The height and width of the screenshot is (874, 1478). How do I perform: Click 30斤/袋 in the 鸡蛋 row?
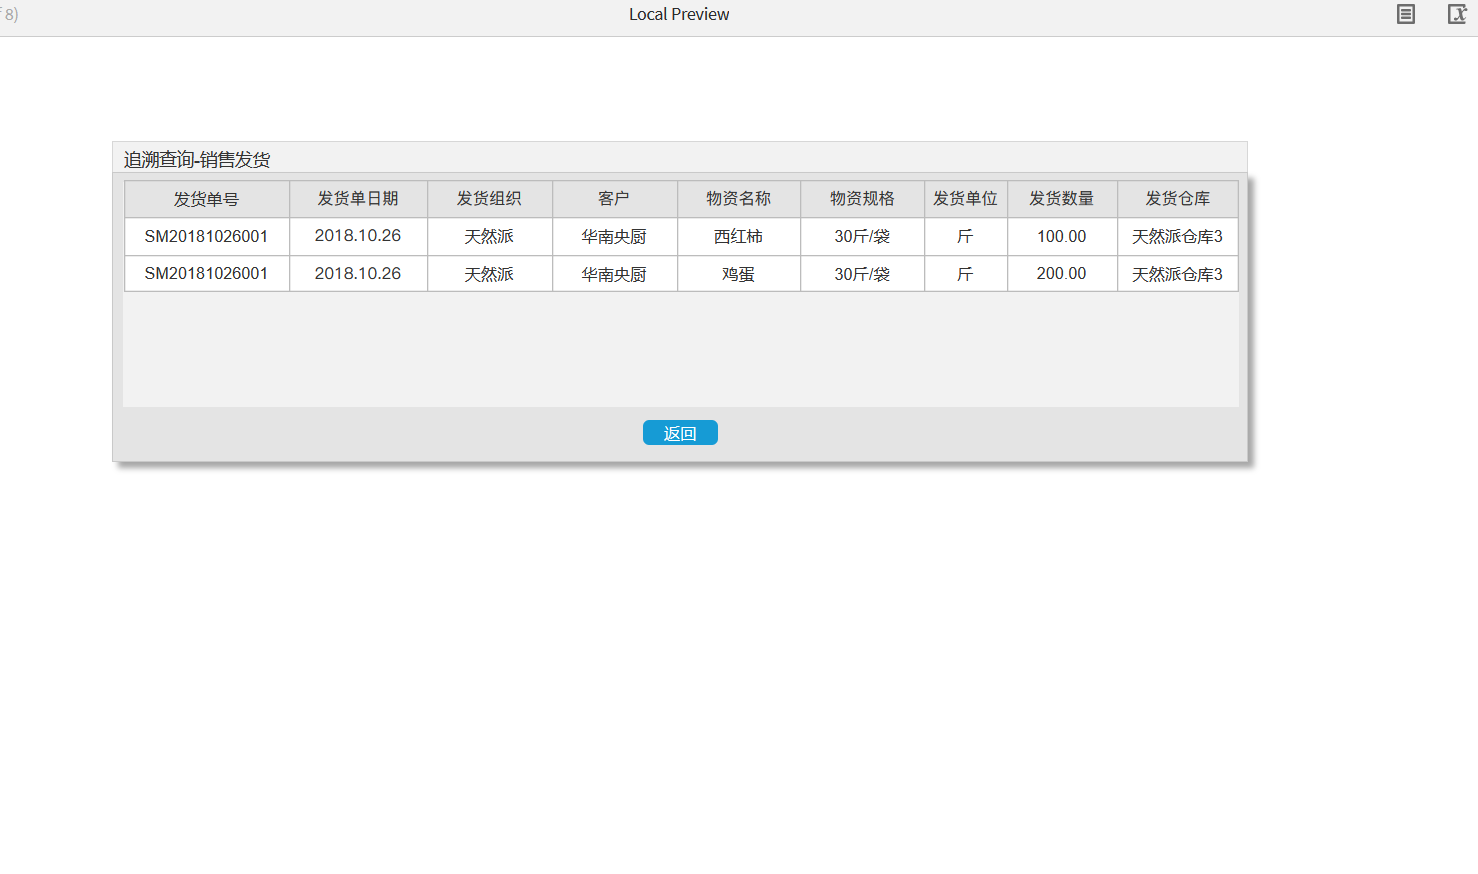[x=863, y=274]
